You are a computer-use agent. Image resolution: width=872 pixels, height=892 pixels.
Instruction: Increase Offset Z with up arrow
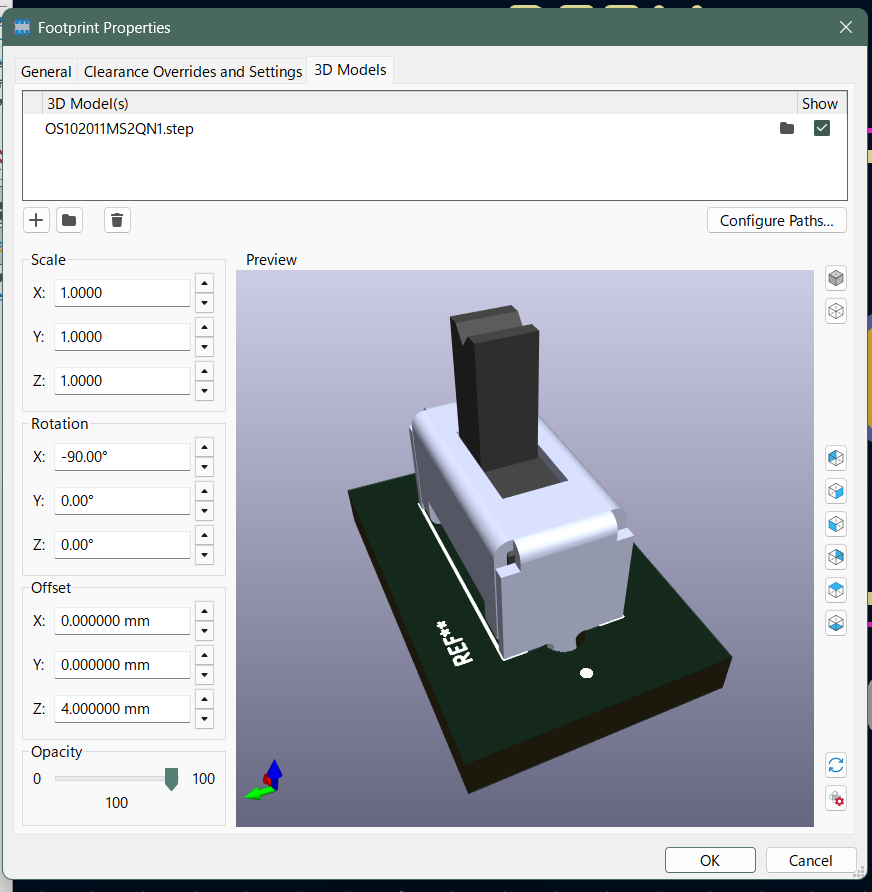pos(204,700)
